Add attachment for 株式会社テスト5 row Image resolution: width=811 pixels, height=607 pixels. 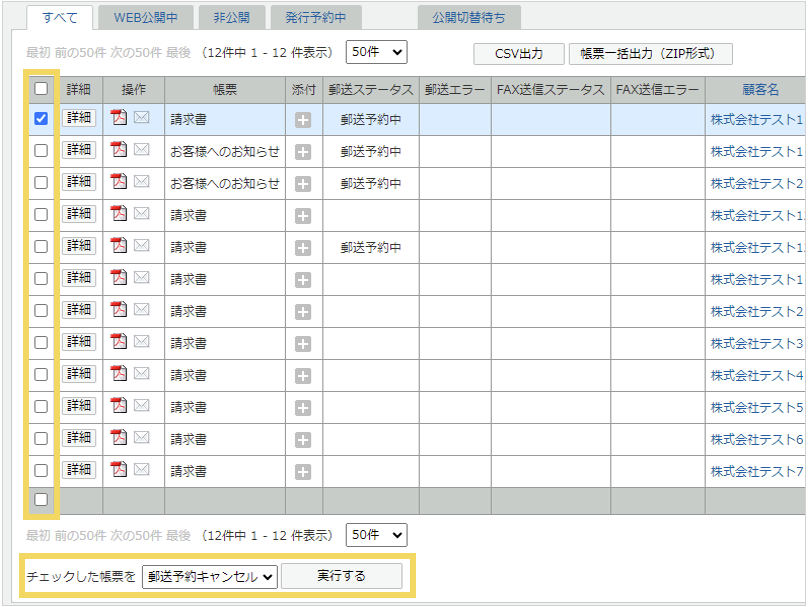[x=303, y=408]
